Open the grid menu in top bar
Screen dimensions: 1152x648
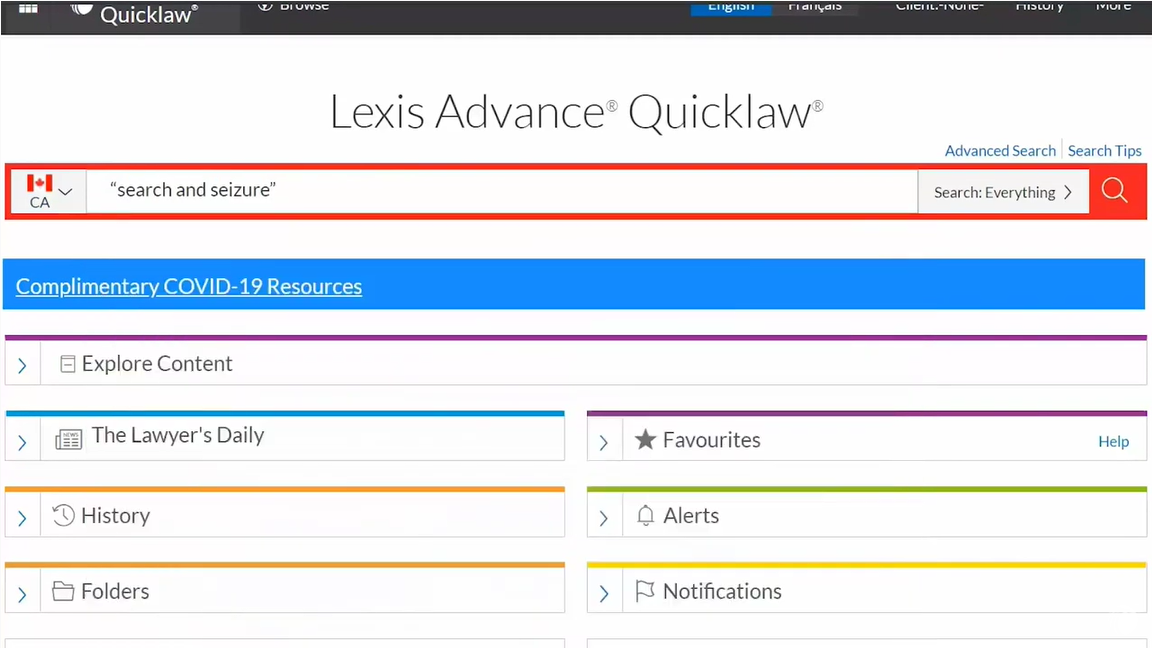pyautogui.click(x=28, y=8)
